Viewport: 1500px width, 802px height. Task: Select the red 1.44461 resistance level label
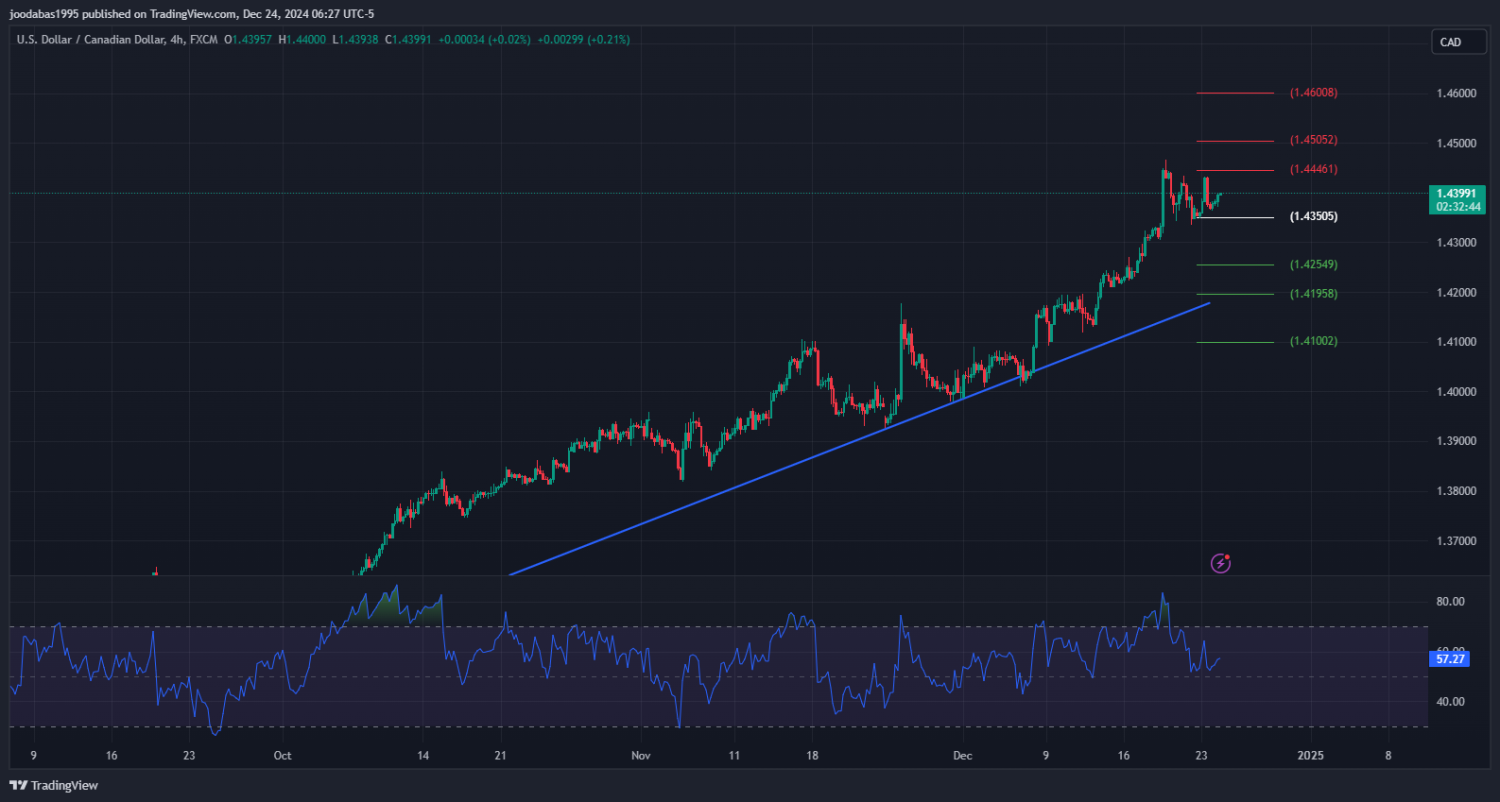[x=1313, y=170]
